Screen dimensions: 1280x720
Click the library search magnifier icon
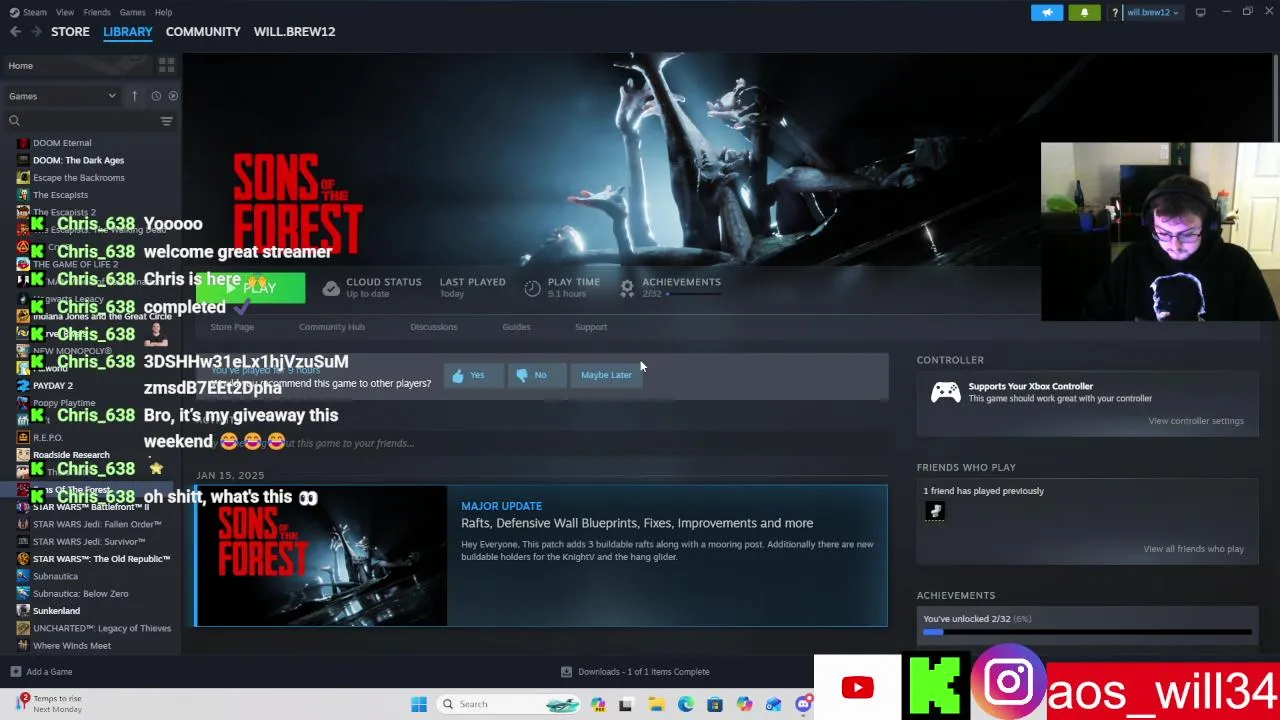[14, 121]
